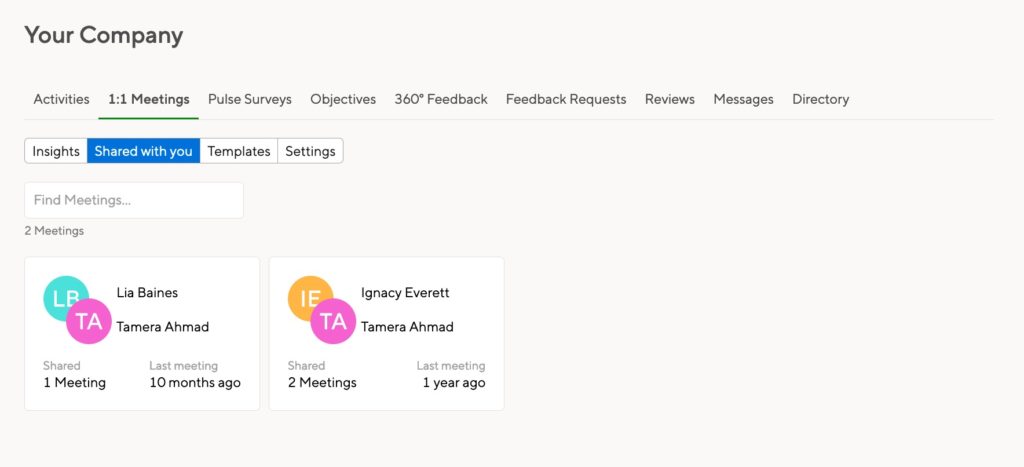Click the pink TA avatar in Lia's card
The width and height of the screenshot is (1024, 467).
tap(89, 321)
